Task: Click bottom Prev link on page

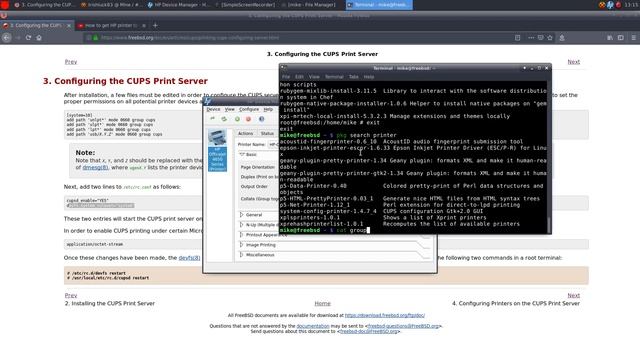Action: tap(71, 296)
